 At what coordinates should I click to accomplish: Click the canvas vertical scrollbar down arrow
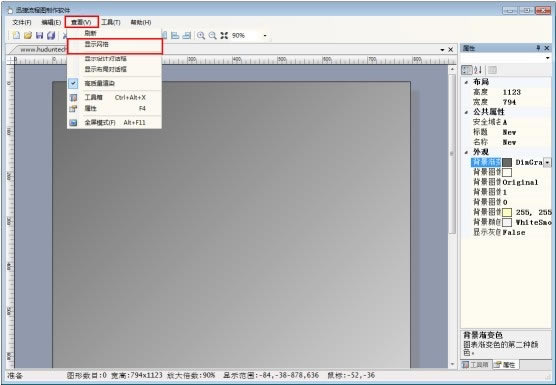click(x=452, y=364)
